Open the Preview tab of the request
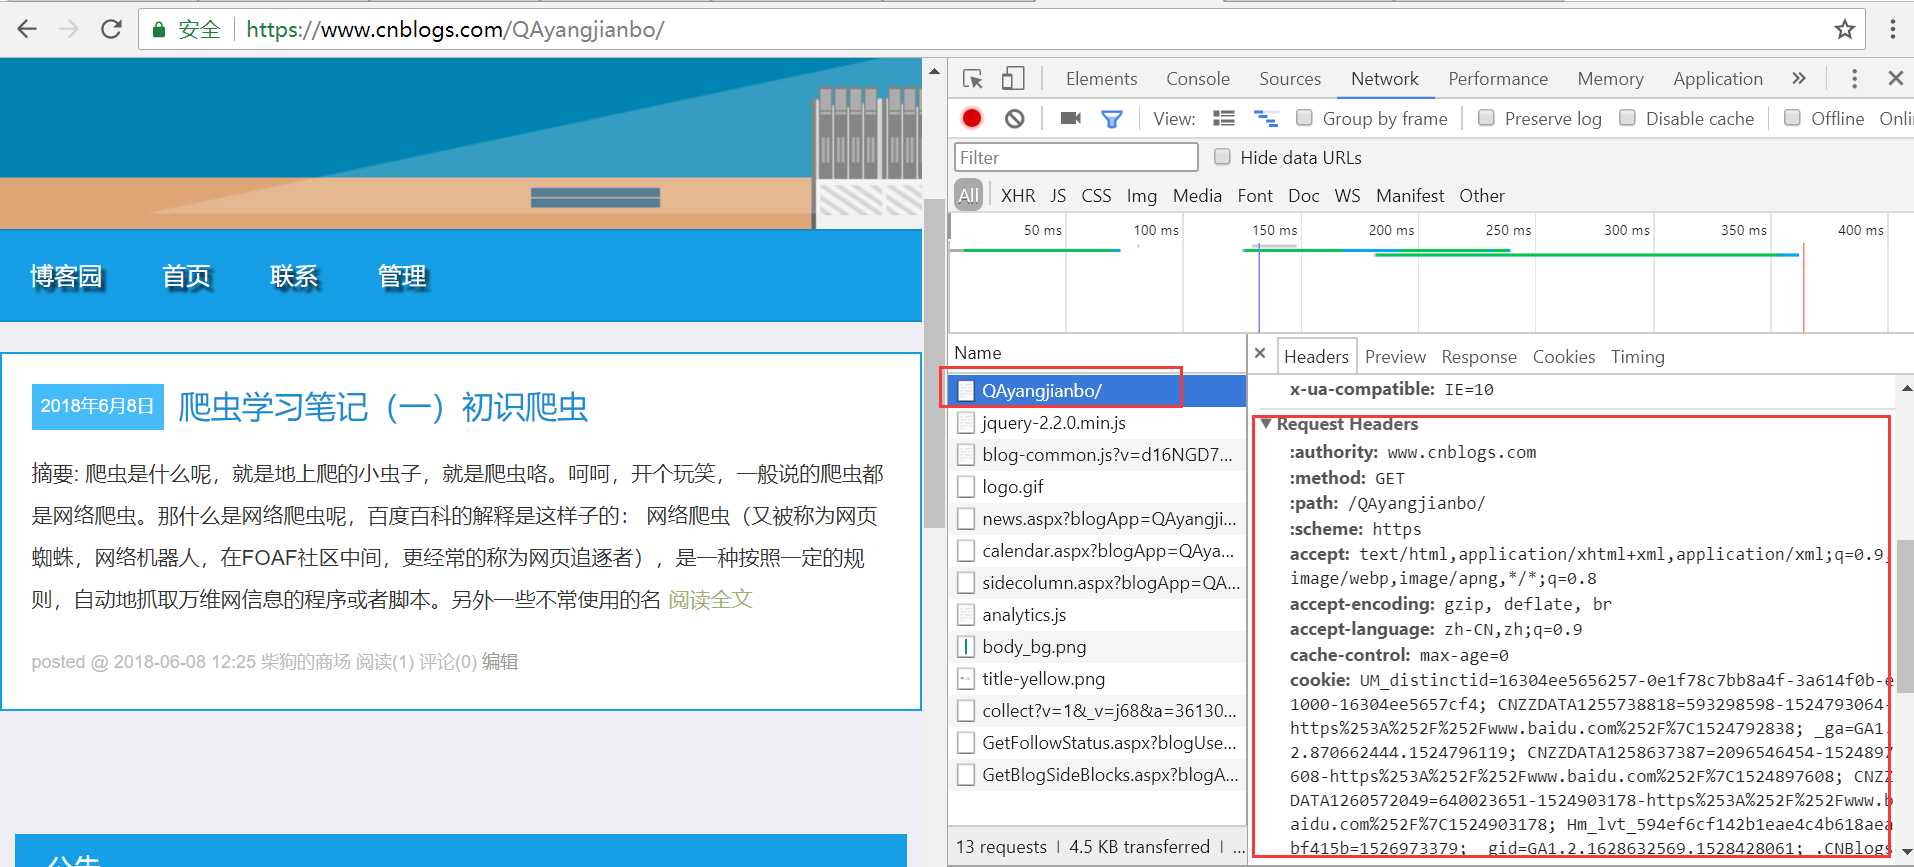Screen dimensions: 1914x867 (x=1395, y=357)
